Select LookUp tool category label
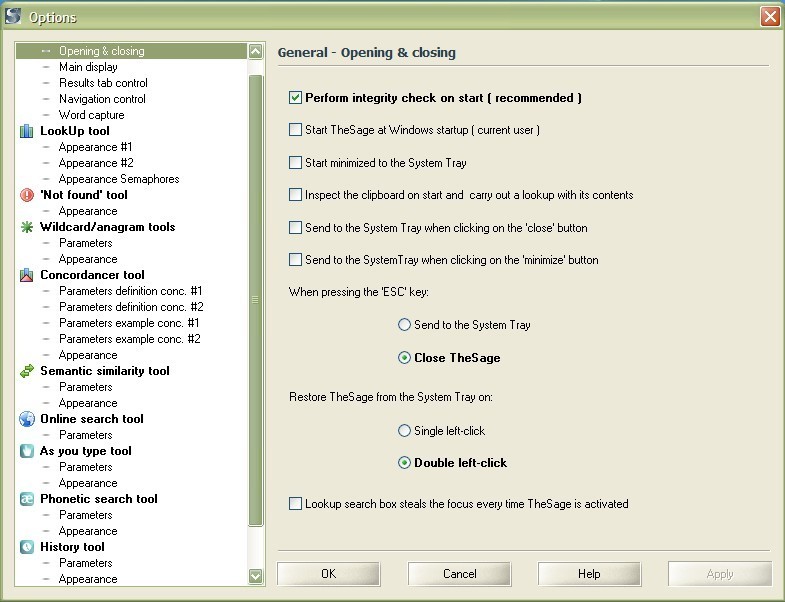Viewport: 785px width, 602px height. [x=75, y=131]
